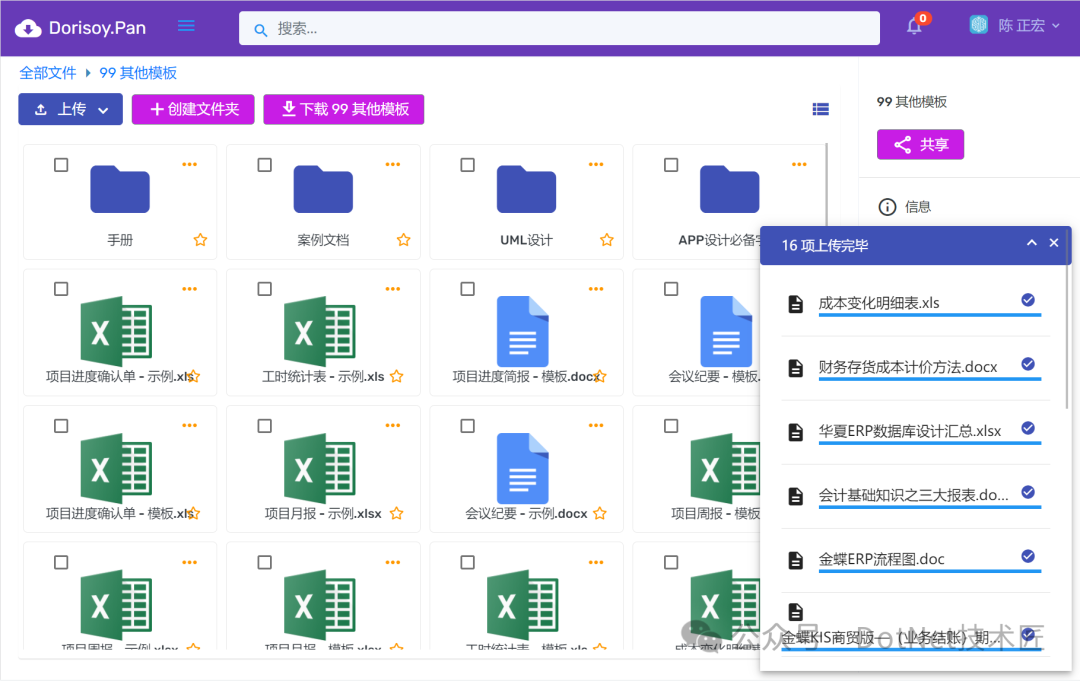Close the upload completed panel
This screenshot has height=681, width=1080.
coord(1054,242)
